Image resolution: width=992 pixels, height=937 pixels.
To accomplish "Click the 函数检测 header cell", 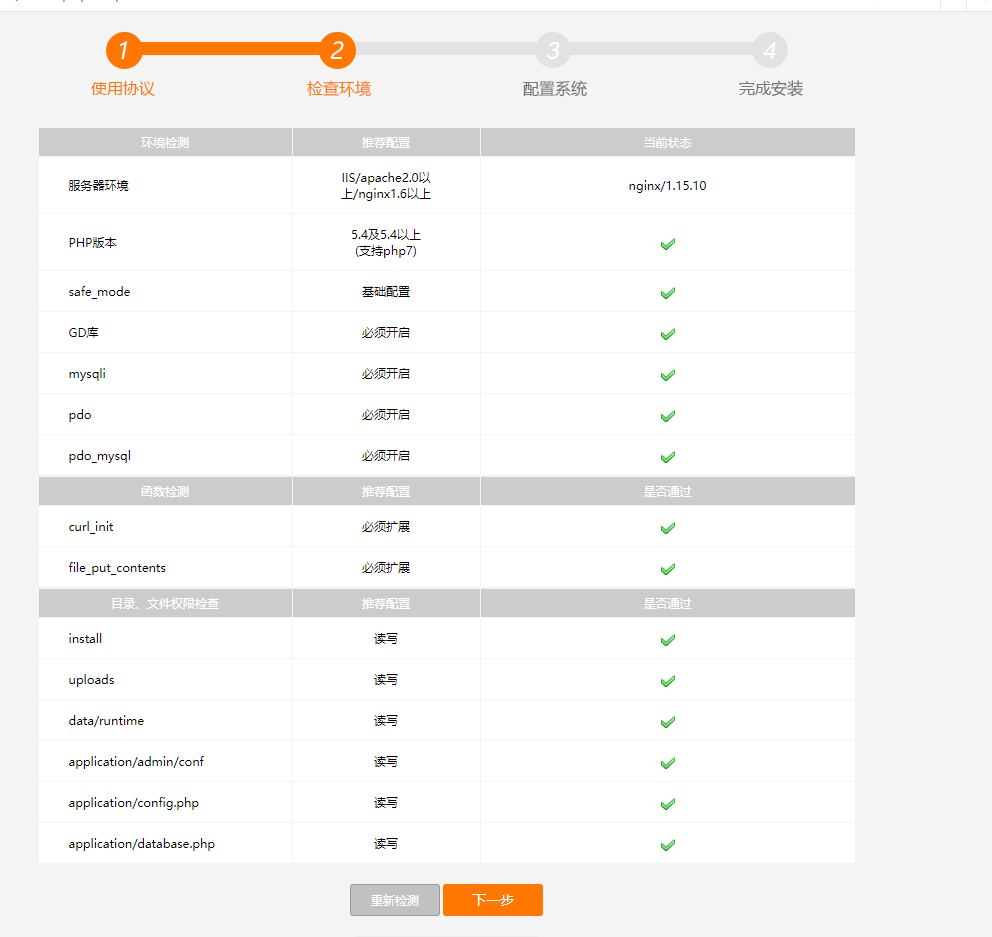I will pos(165,492).
